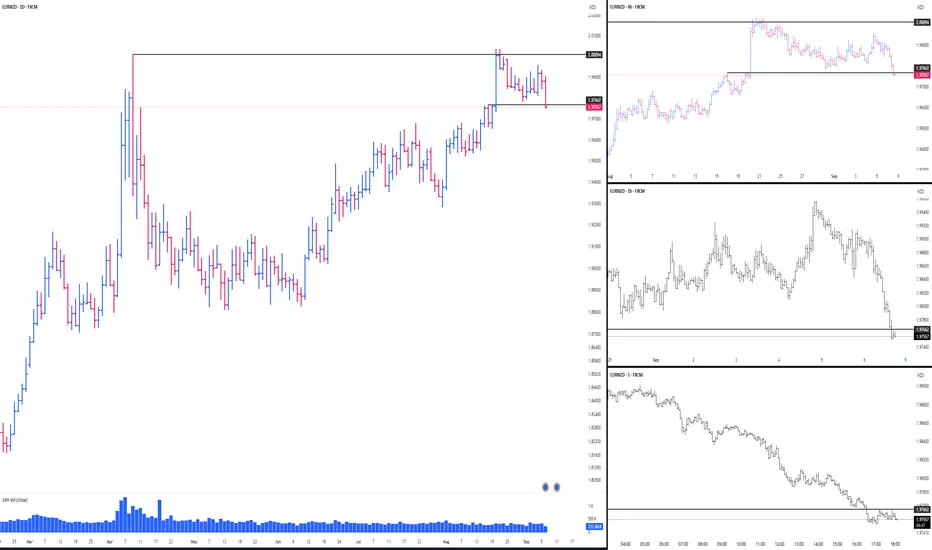The height and width of the screenshot is (550, 932).
Task: Click the 'Sep' date label on the 4h time axis
Action: (x=834, y=177)
